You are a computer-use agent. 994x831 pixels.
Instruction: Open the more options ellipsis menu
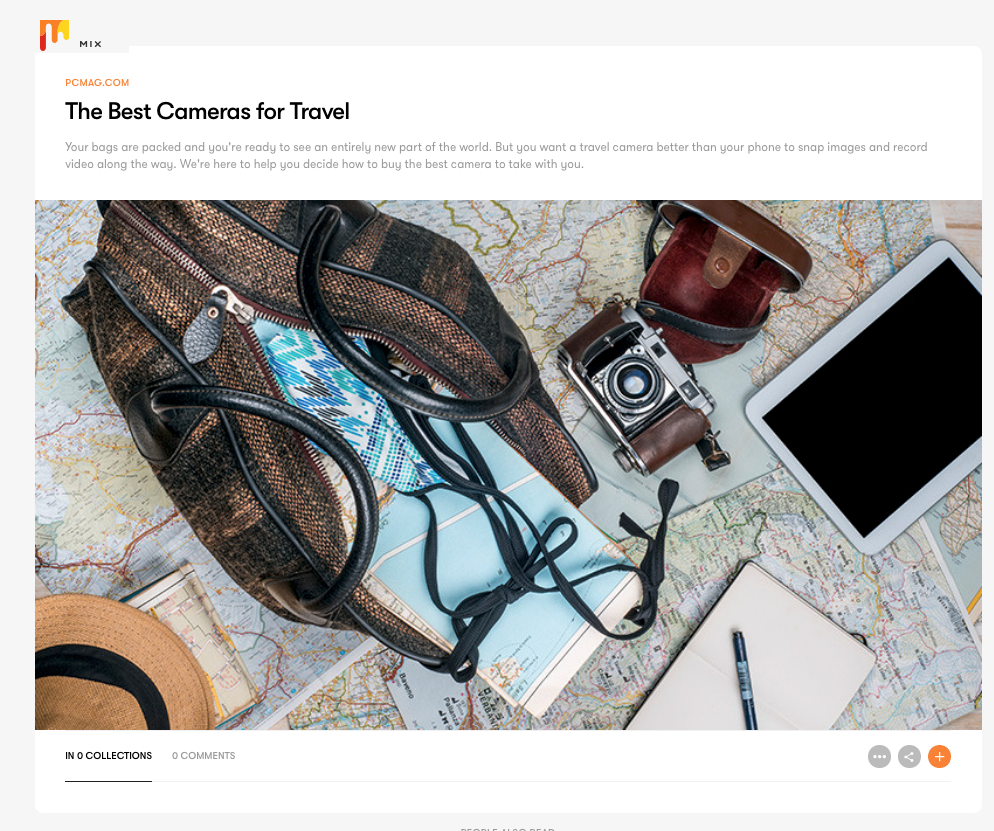(x=879, y=756)
